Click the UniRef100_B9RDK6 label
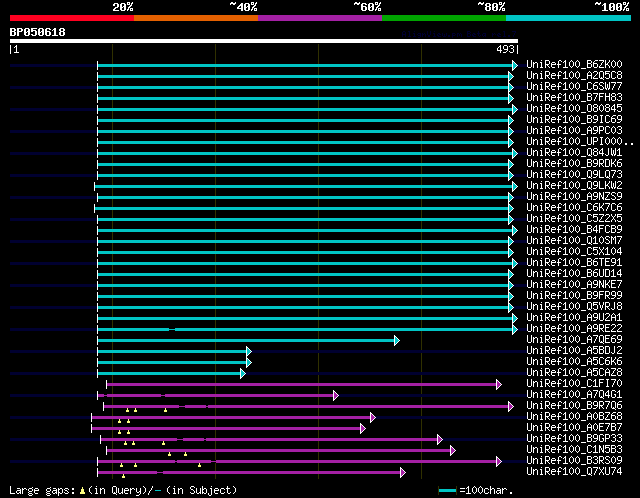The width and height of the screenshot is (640, 498). (574, 164)
